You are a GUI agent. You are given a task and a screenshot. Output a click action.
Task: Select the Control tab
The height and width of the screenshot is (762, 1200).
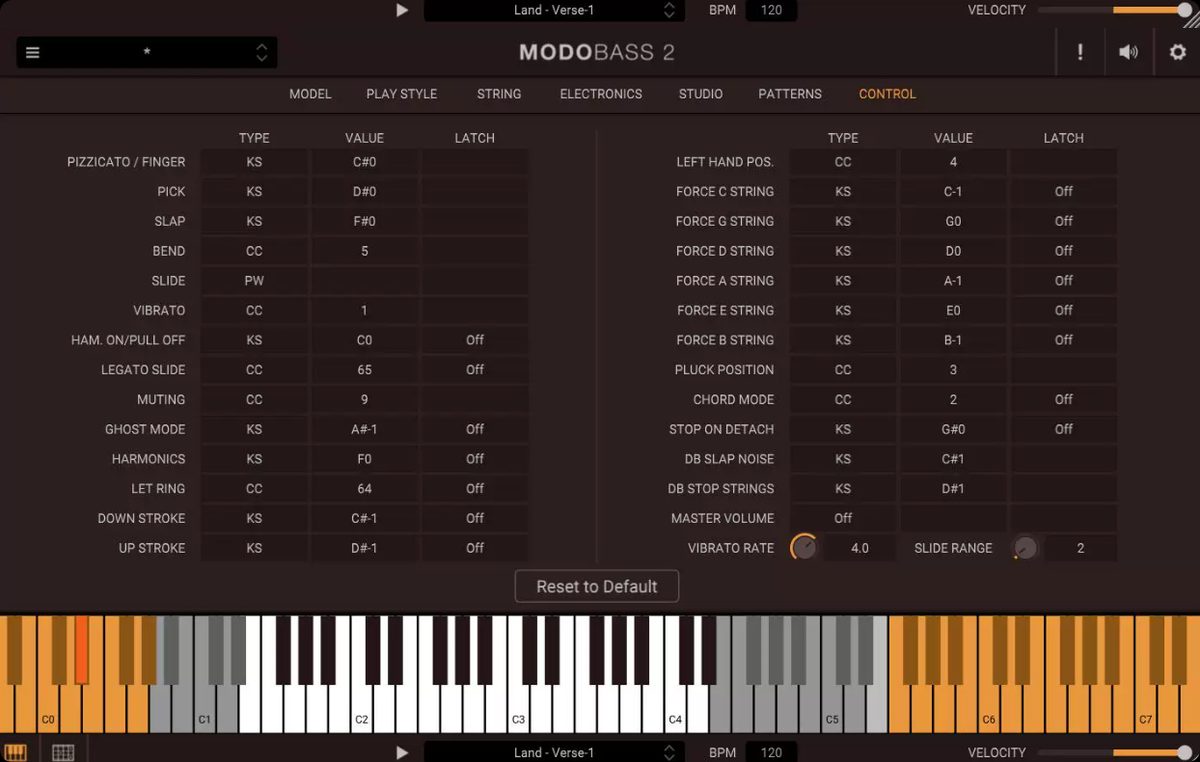pos(887,94)
